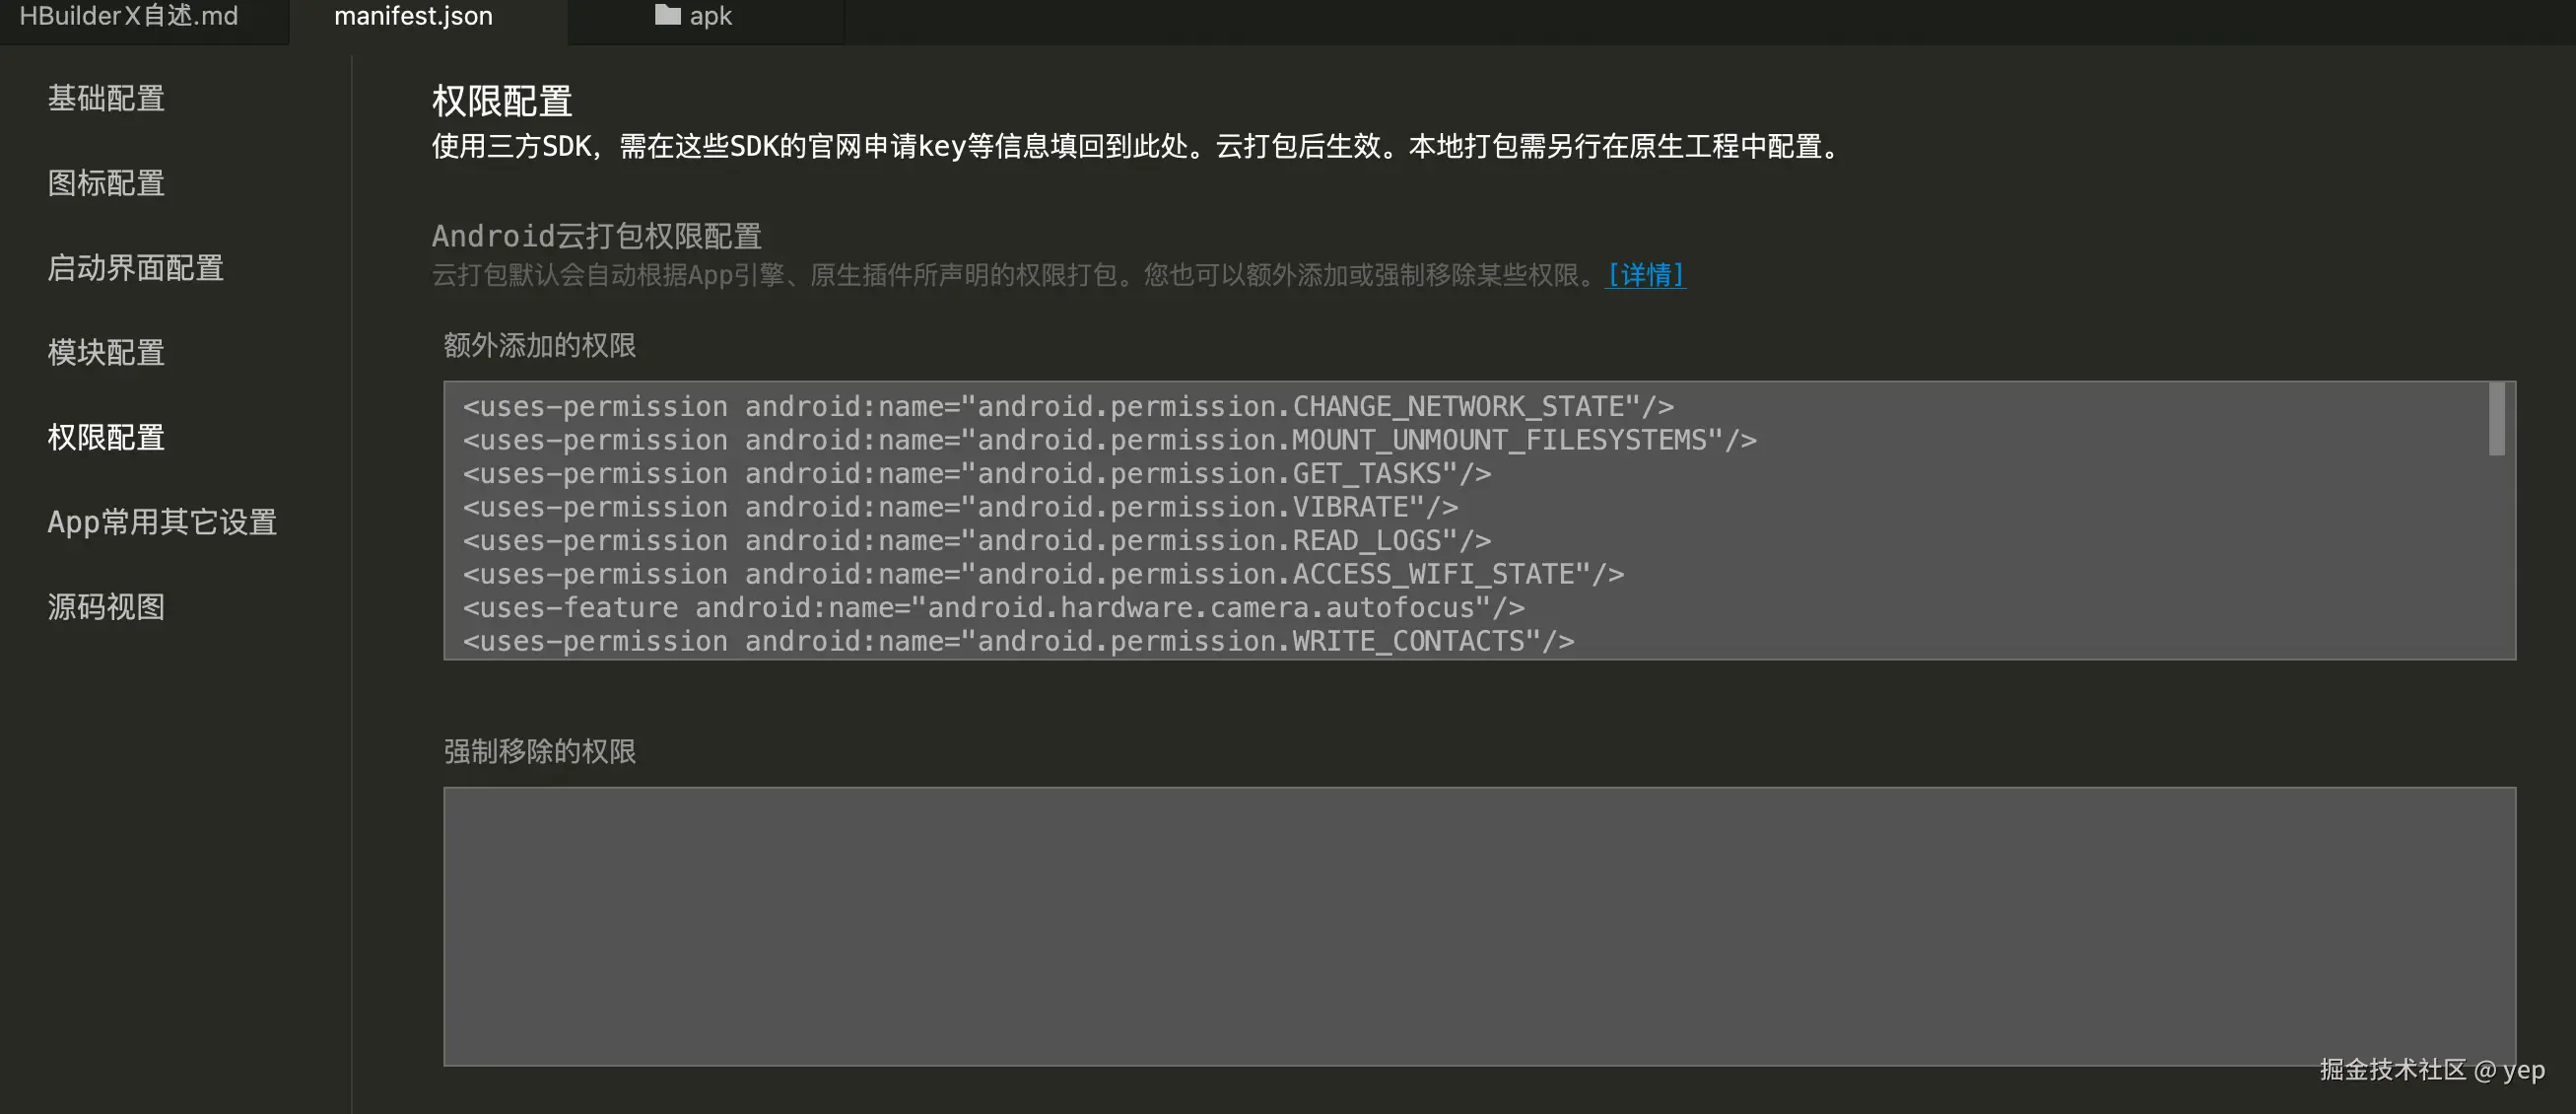Screen dimensions: 2576x1114
Task: Switch to the HBuilderX自述.md tab
Action: 129,16
